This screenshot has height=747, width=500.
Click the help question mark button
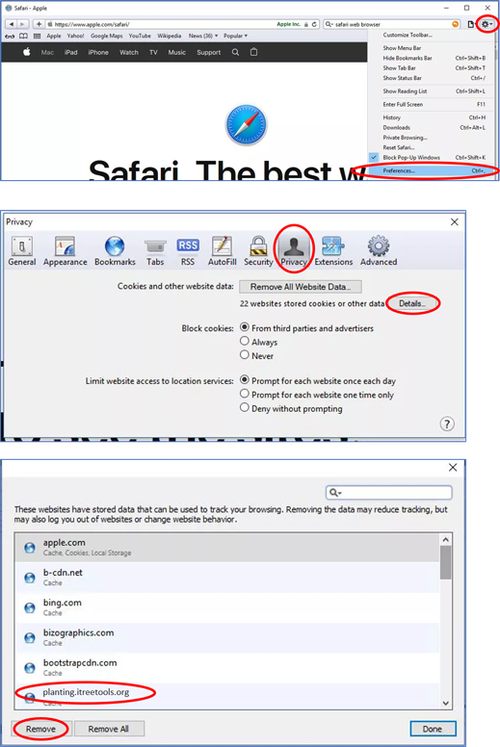(x=447, y=424)
